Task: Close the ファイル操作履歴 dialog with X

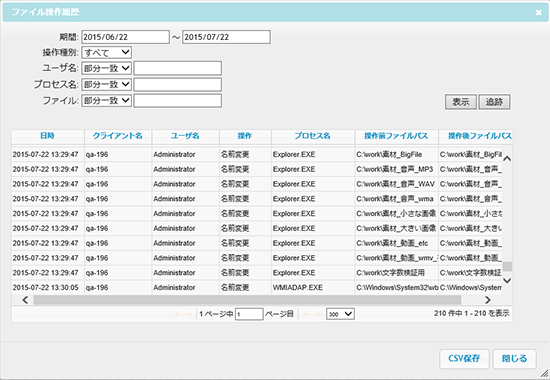Action: pos(538,13)
